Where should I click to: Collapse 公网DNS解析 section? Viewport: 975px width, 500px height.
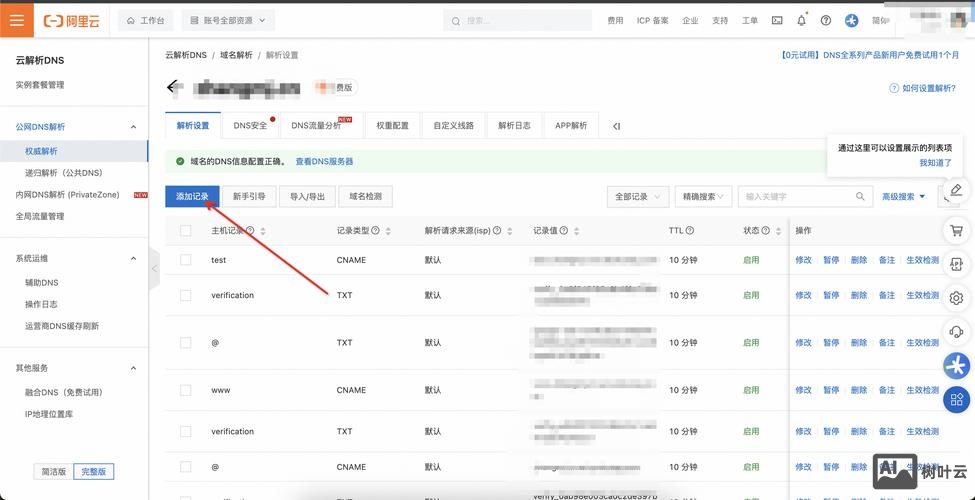[x=133, y=127]
